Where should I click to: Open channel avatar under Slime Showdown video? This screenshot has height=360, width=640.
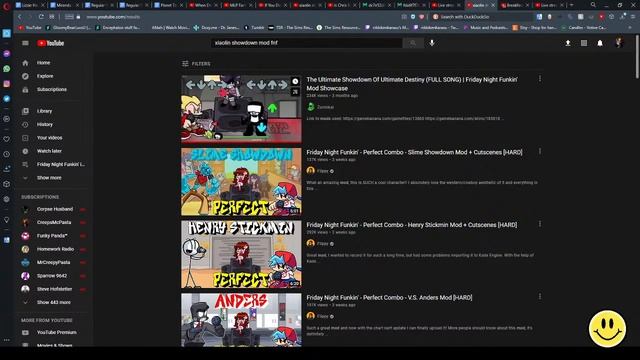pyautogui.click(x=311, y=171)
